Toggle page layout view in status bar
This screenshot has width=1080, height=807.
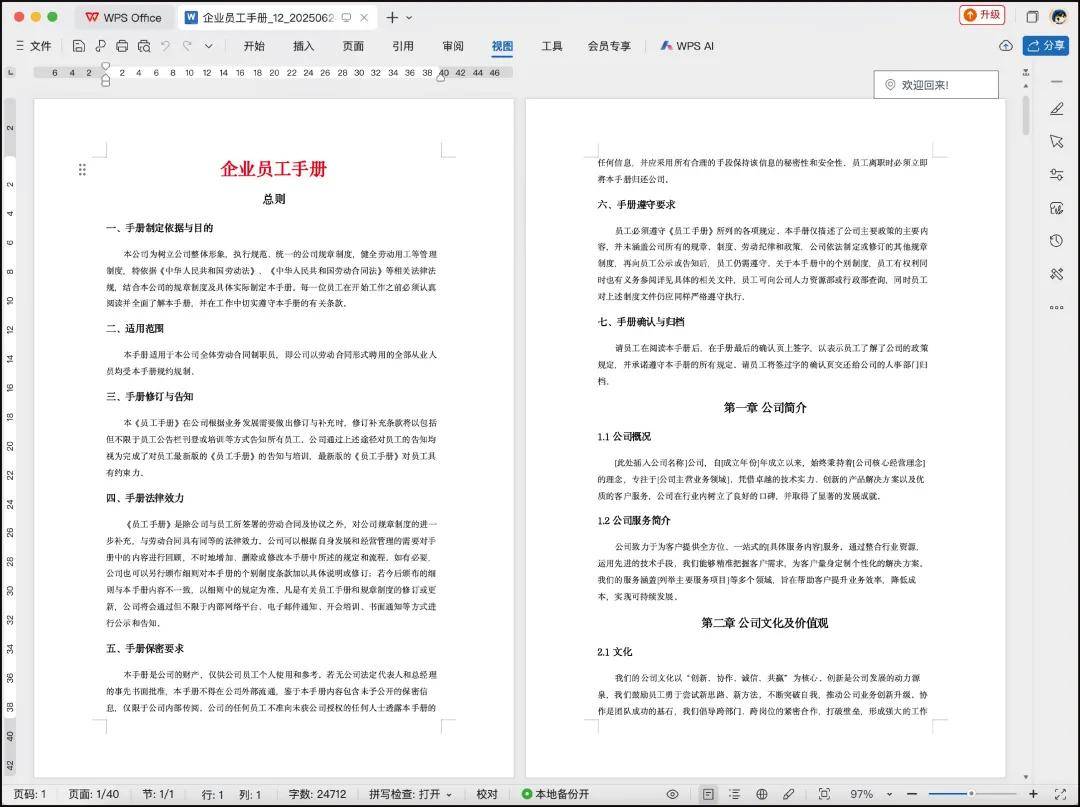tap(708, 794)
